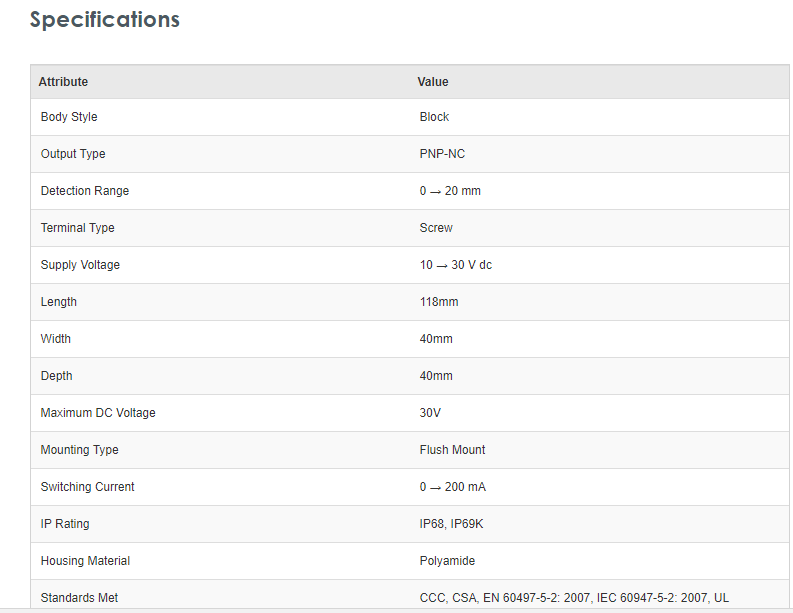Select the Body Style attribute cell

(x=69, y=117)
